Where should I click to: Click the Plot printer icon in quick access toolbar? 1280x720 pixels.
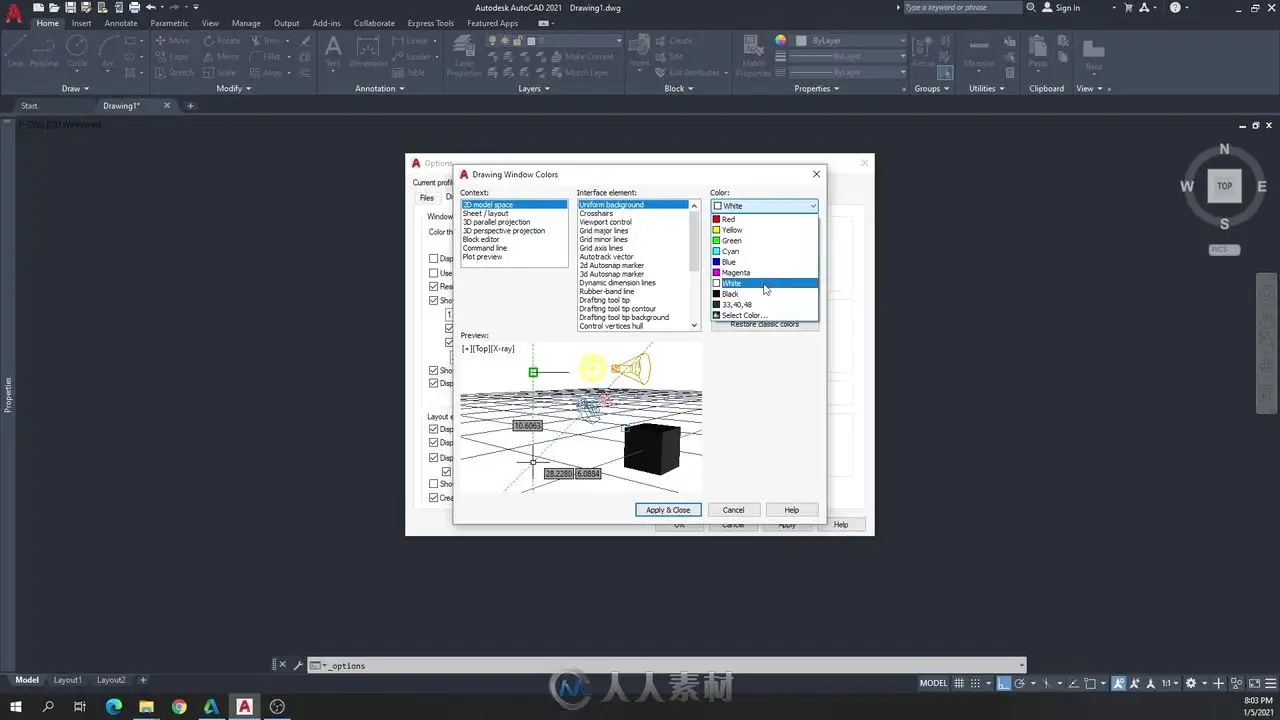tap(134, 7)
